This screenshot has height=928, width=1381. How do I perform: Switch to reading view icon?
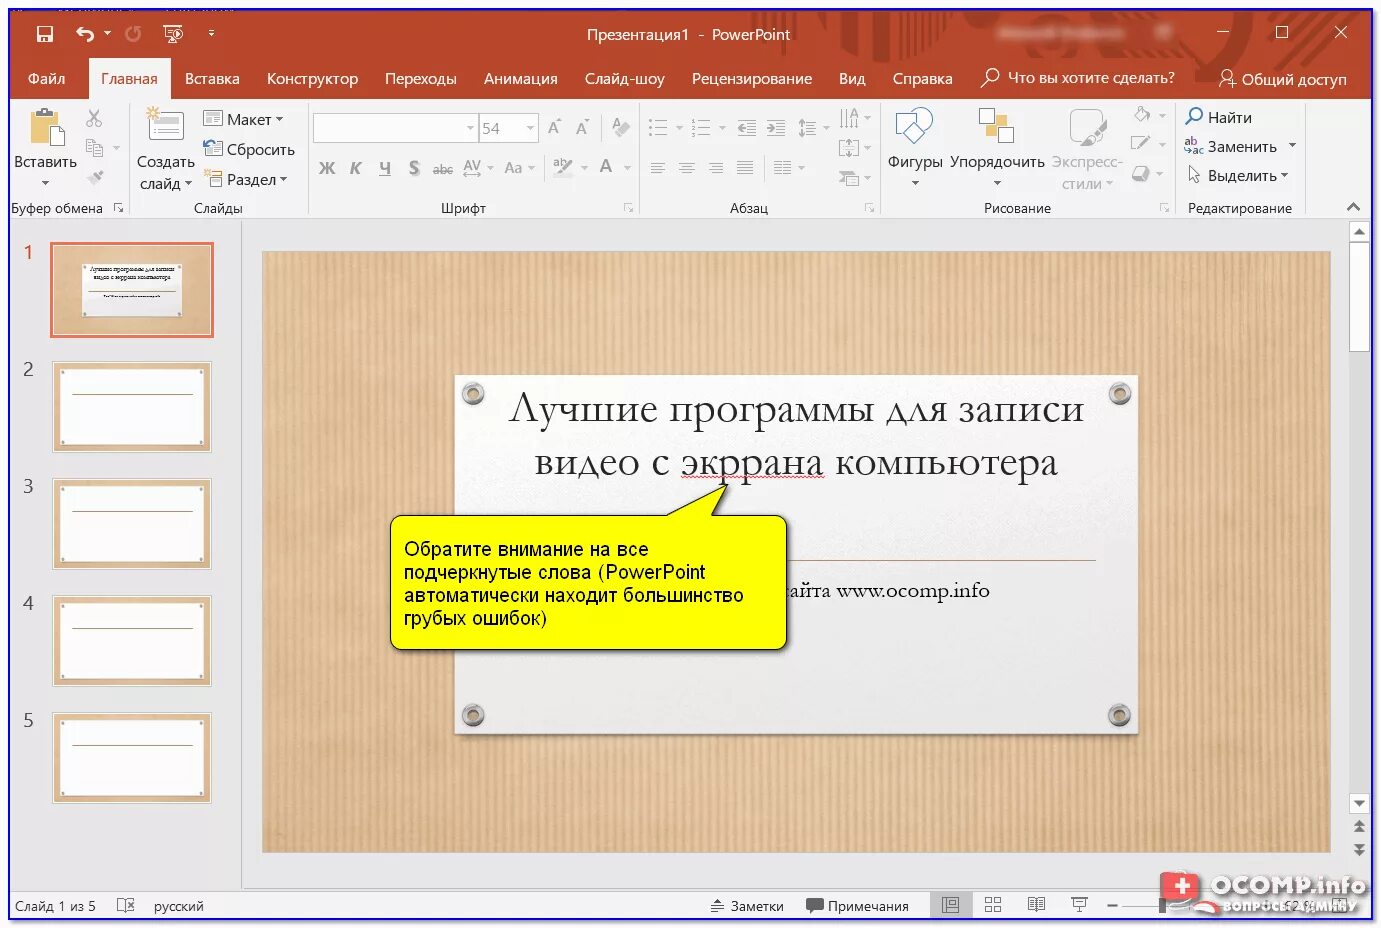click(x=1036, y=905)
